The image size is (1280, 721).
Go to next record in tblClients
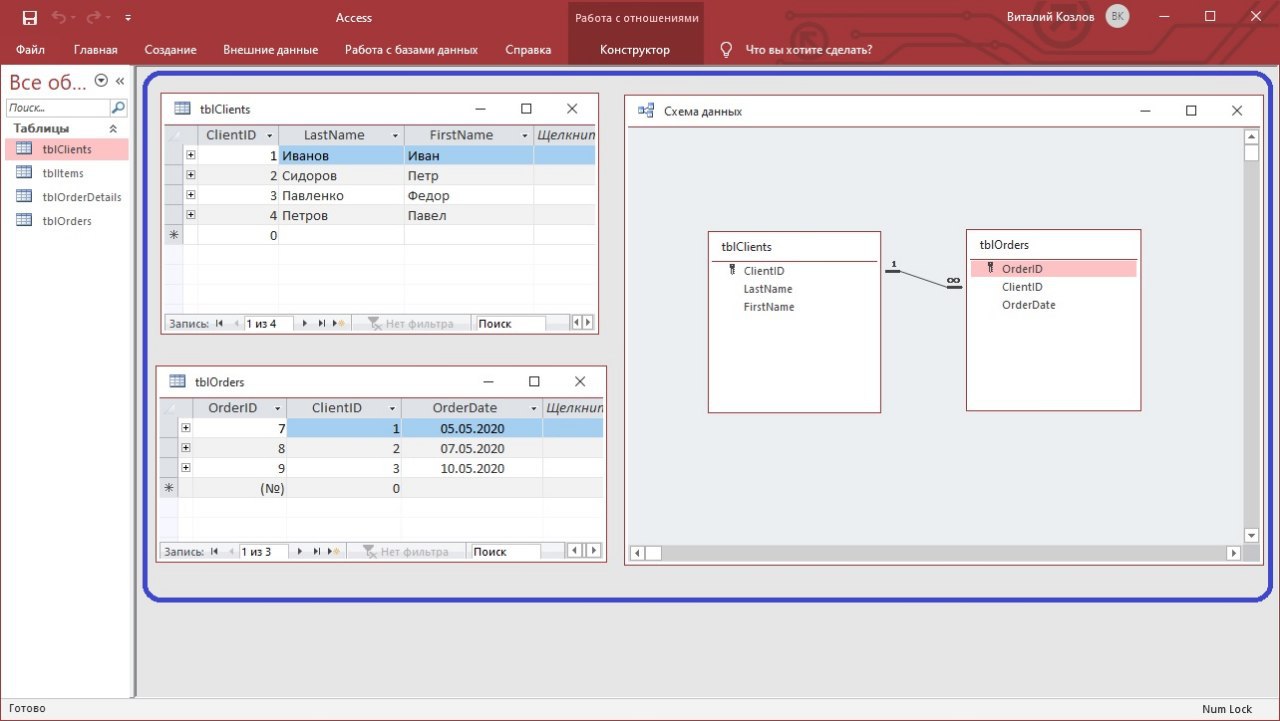[306, 324]
